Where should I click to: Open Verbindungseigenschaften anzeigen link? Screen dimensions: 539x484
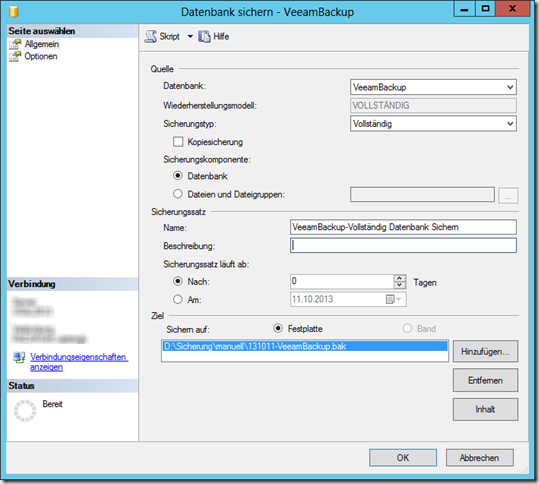[79, 362]
